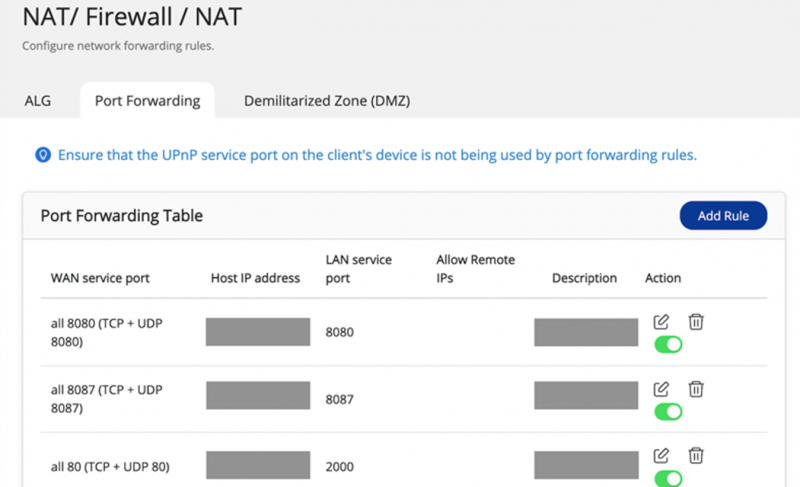This screenshot has width=800, height=487.
Task: Switch to the ALG tab
Action: coord(37,101)
